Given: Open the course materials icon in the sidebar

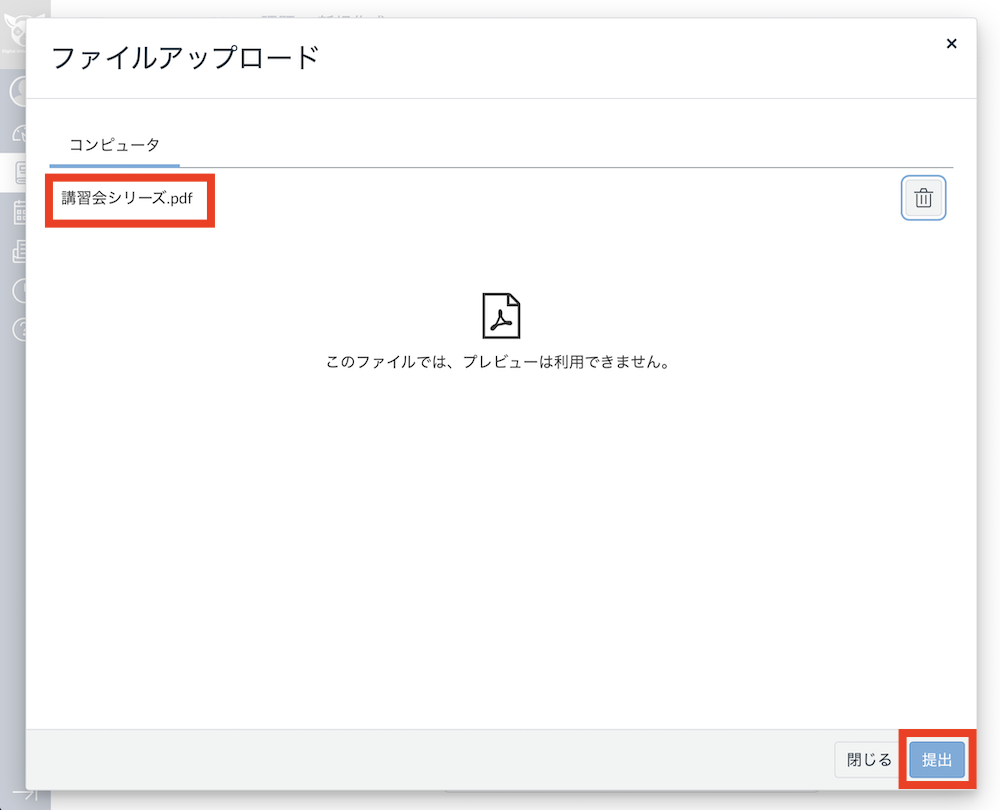Looking at the screenshot, I should click(20, 251).
